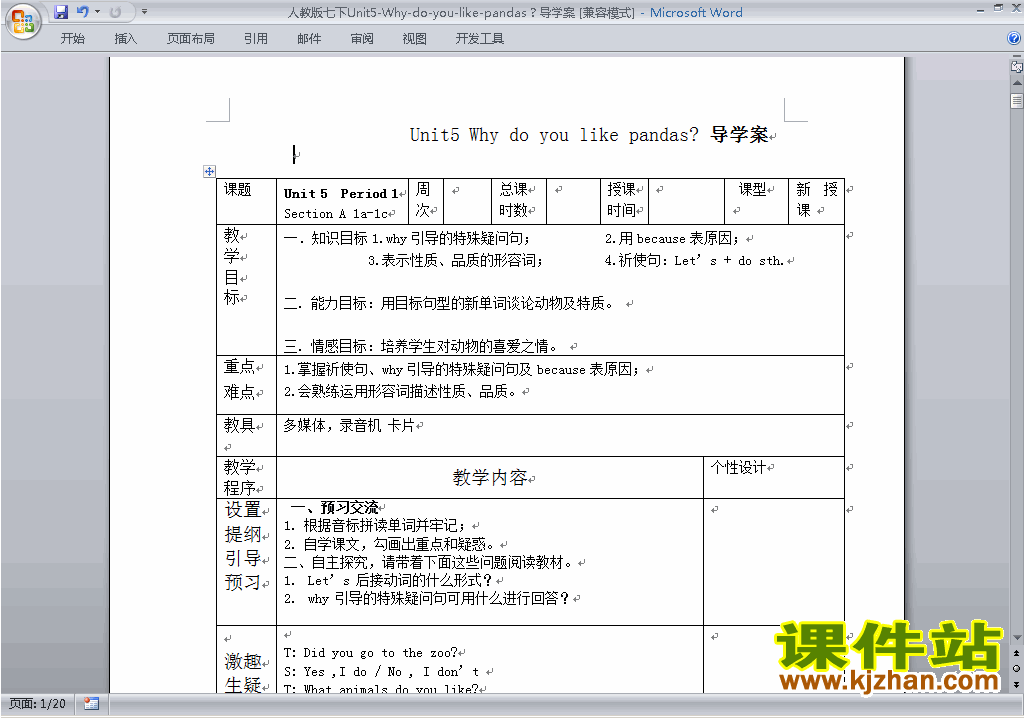Click the heading 'Unit5 Why do you like pandas?'

[554, 135]
